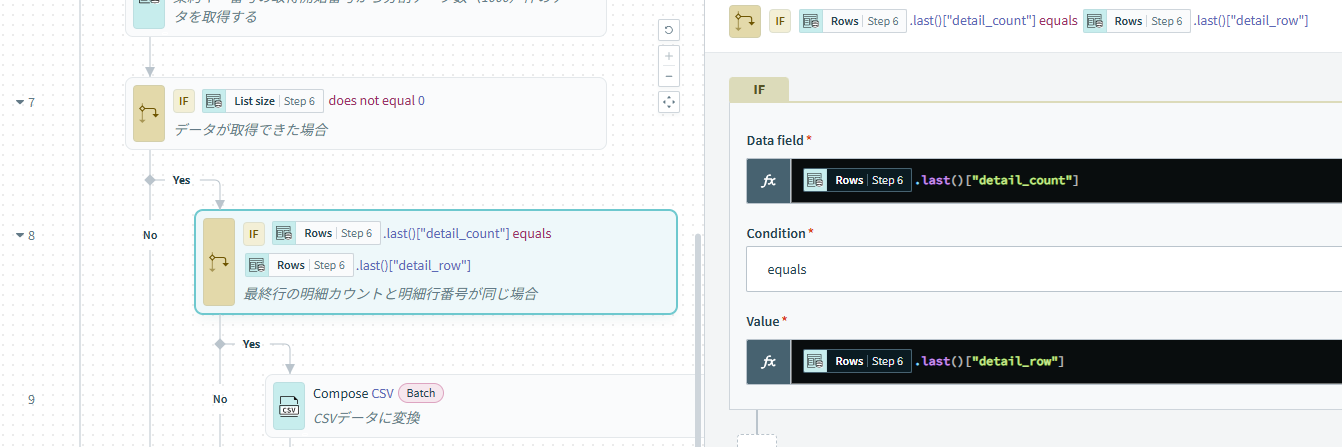
Task: Collapse step 8 using its arrow
Action: [x=19, y=236]
